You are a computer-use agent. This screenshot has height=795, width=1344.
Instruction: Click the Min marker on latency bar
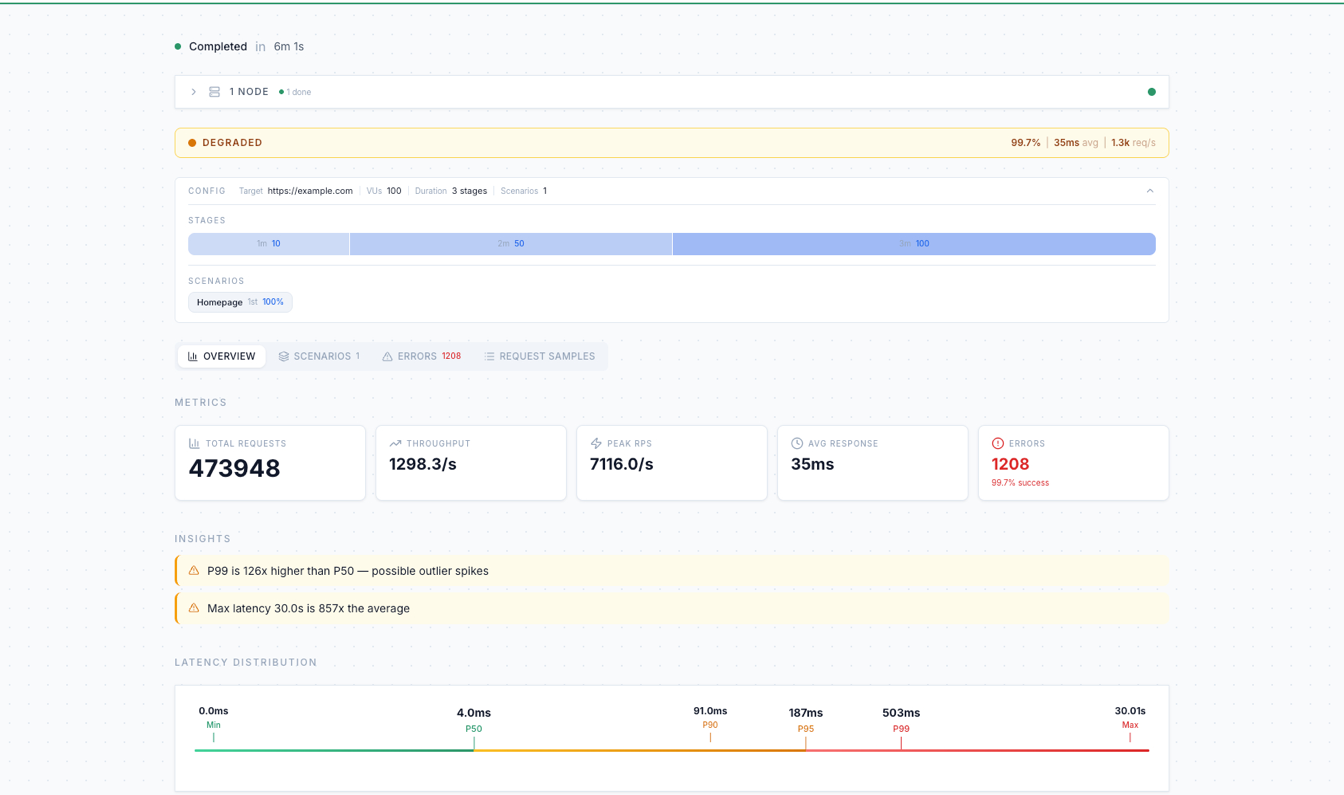coord(213,725)
